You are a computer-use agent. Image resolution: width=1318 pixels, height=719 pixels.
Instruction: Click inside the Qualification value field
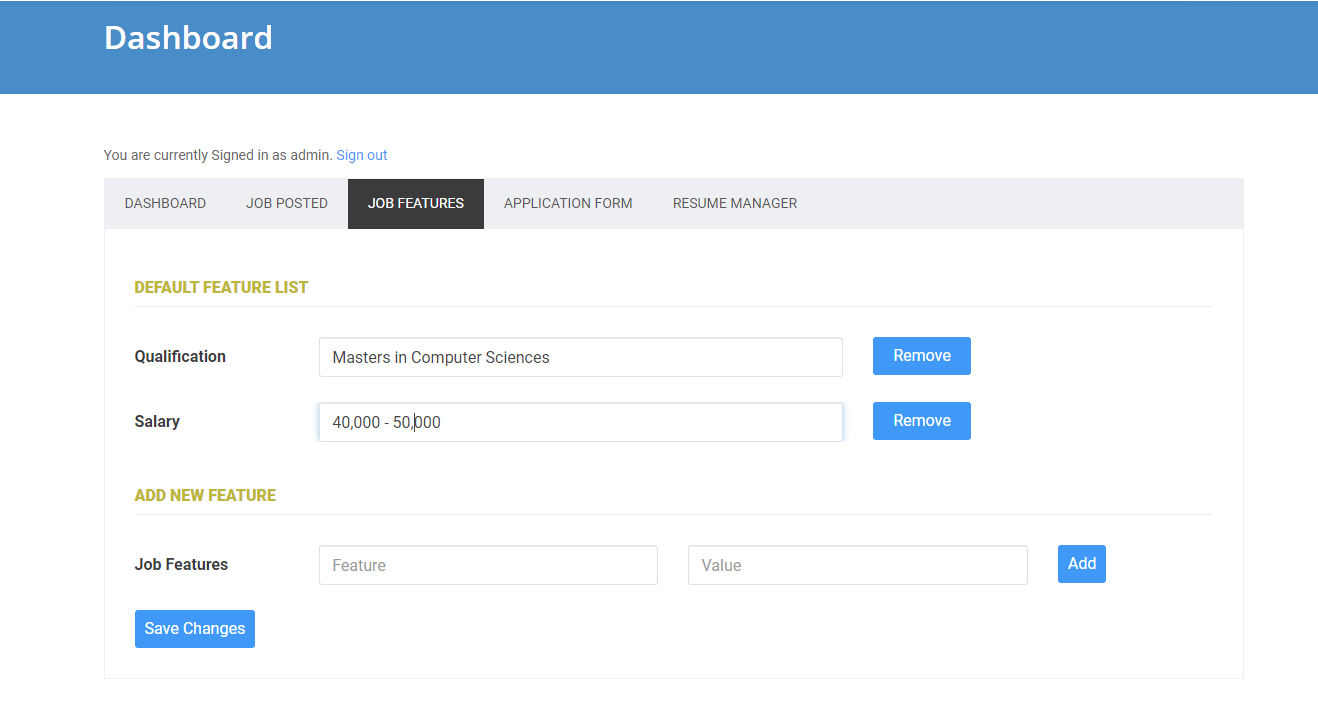pos(580,357)
